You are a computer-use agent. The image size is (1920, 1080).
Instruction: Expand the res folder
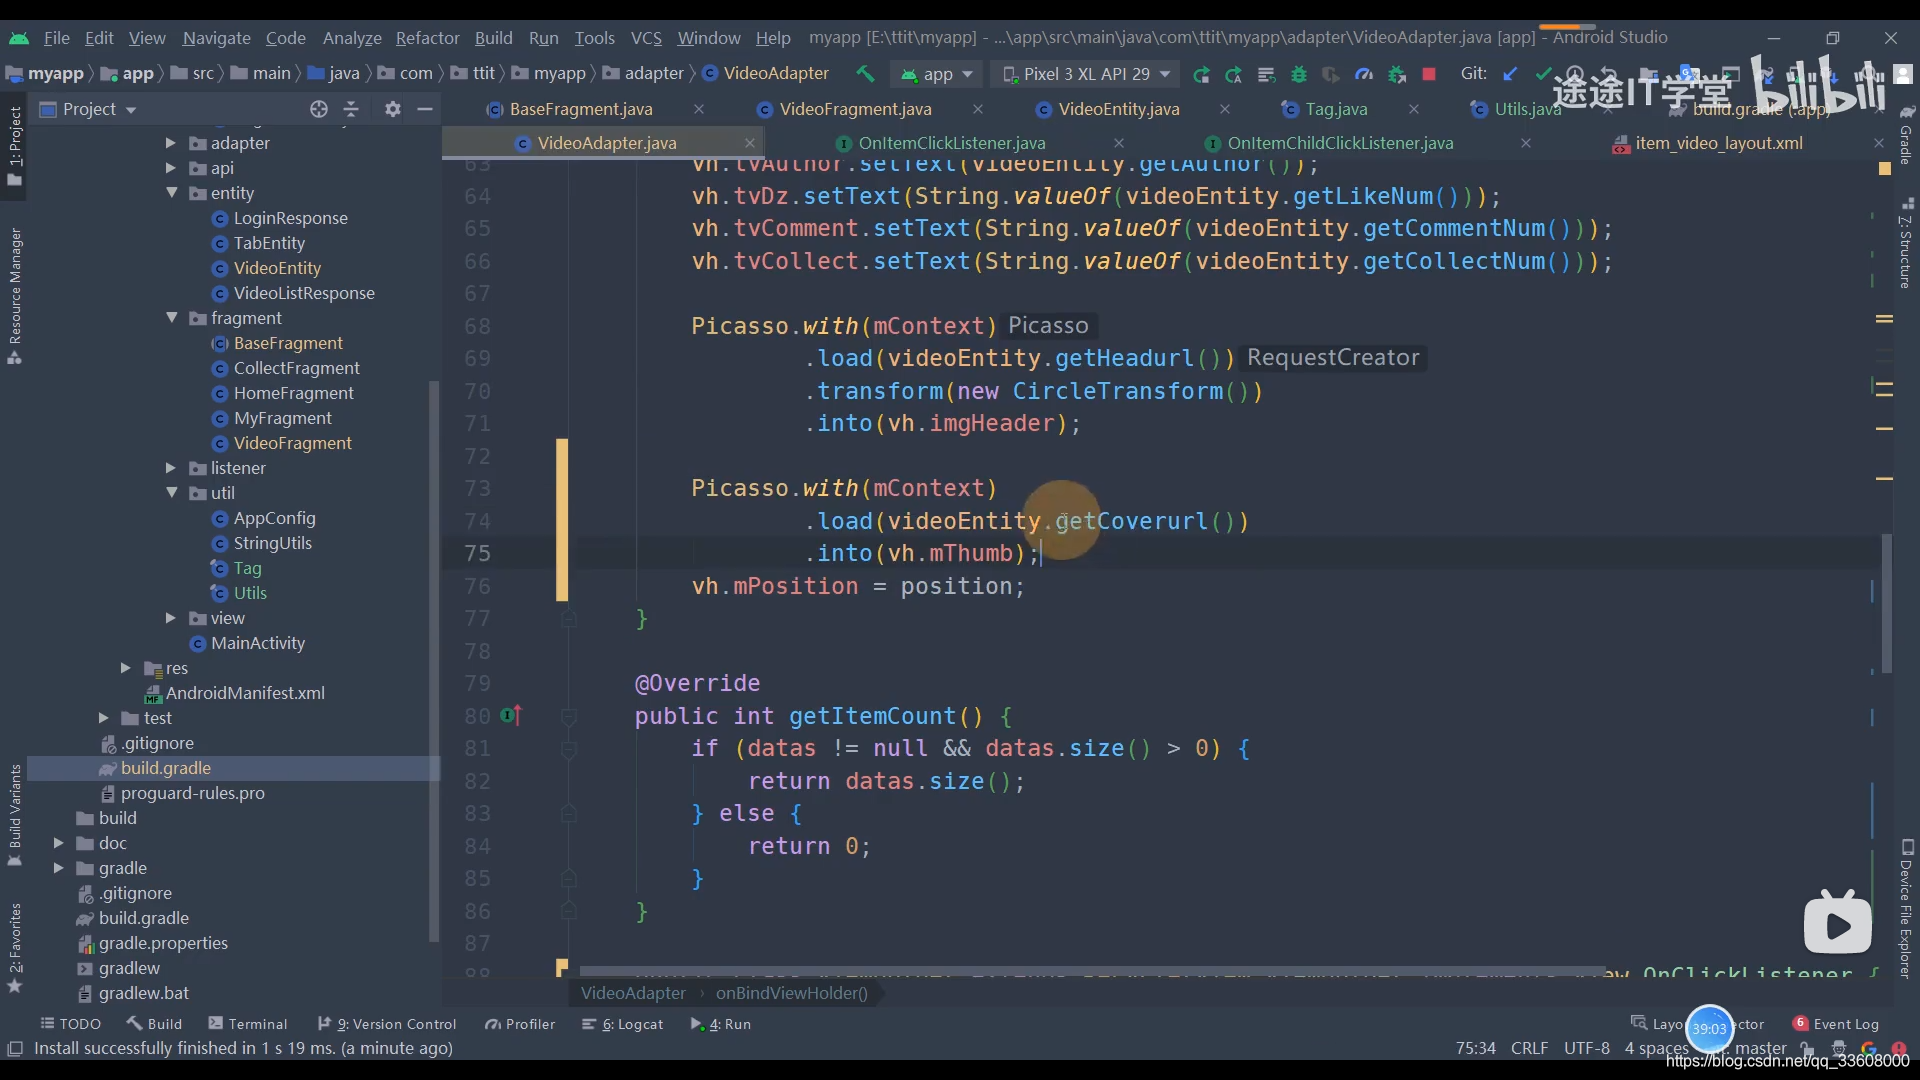coord(126,668)
